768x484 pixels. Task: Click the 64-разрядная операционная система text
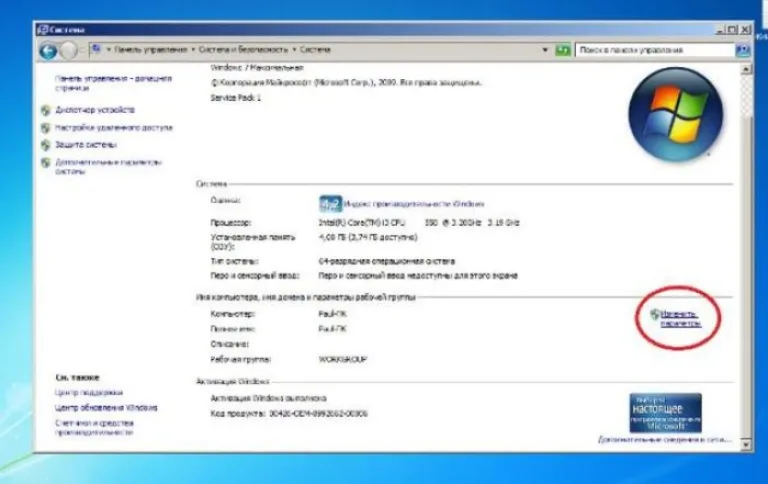click(x=386, y=261)
